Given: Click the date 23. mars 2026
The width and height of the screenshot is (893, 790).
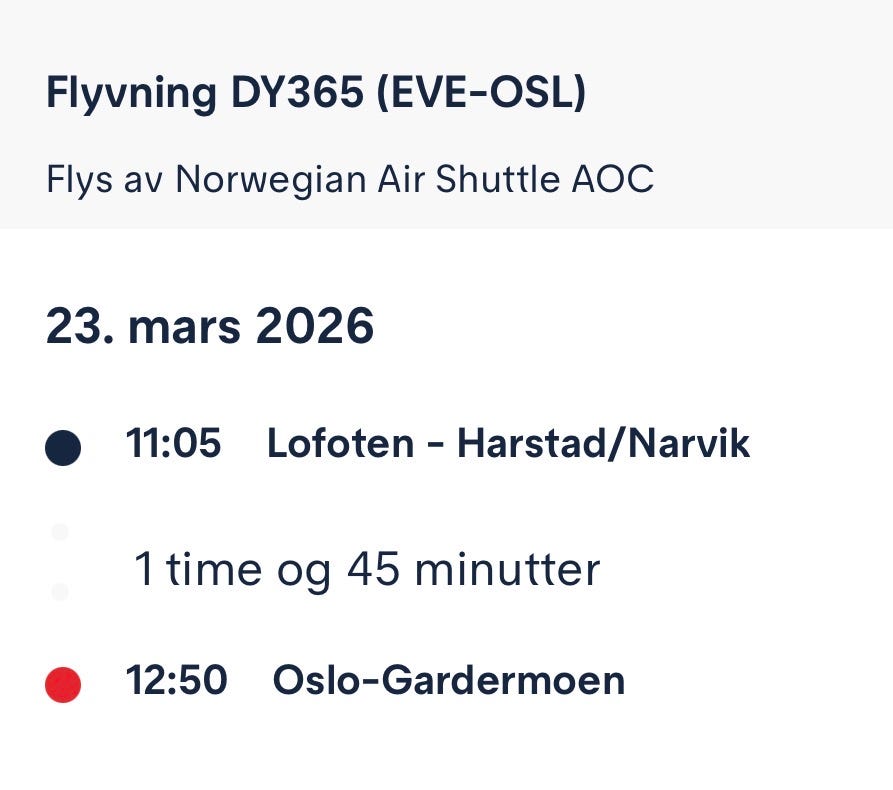Looking at the screenshot, I should click(210, 326).
